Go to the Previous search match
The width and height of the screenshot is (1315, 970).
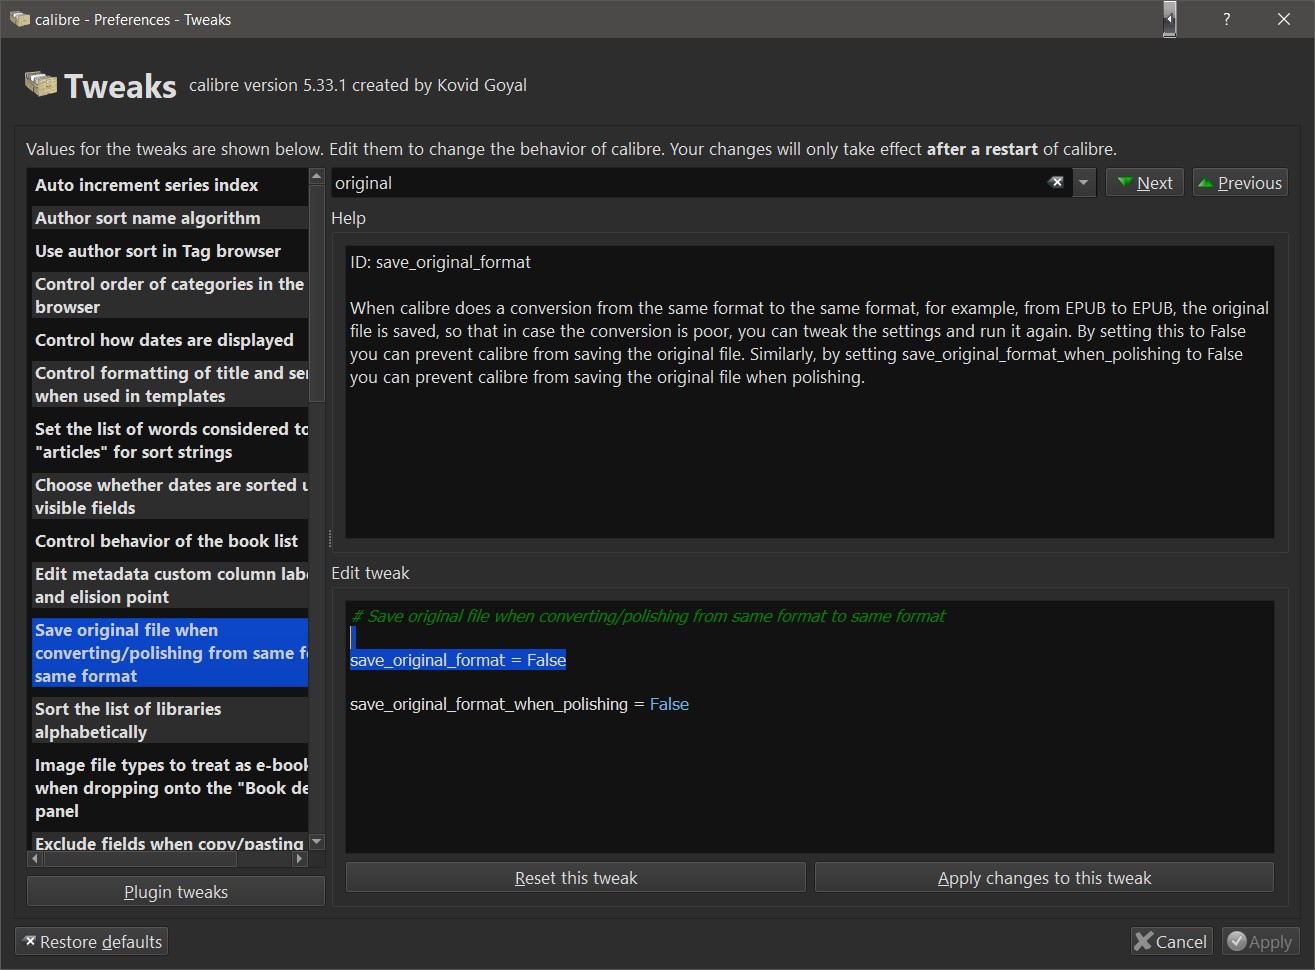(x=1240, y=183)
